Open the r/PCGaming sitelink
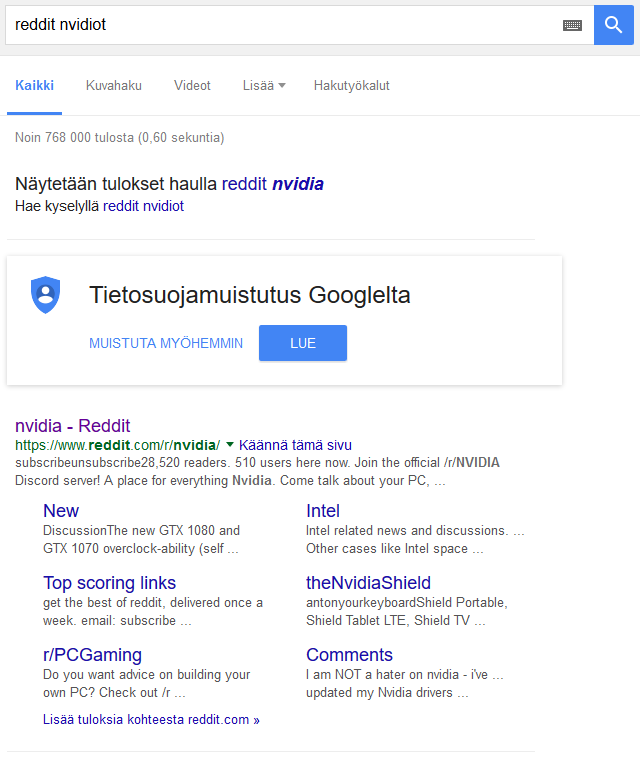640x760 pixels. pyautogui.click(x=93, y=655)
